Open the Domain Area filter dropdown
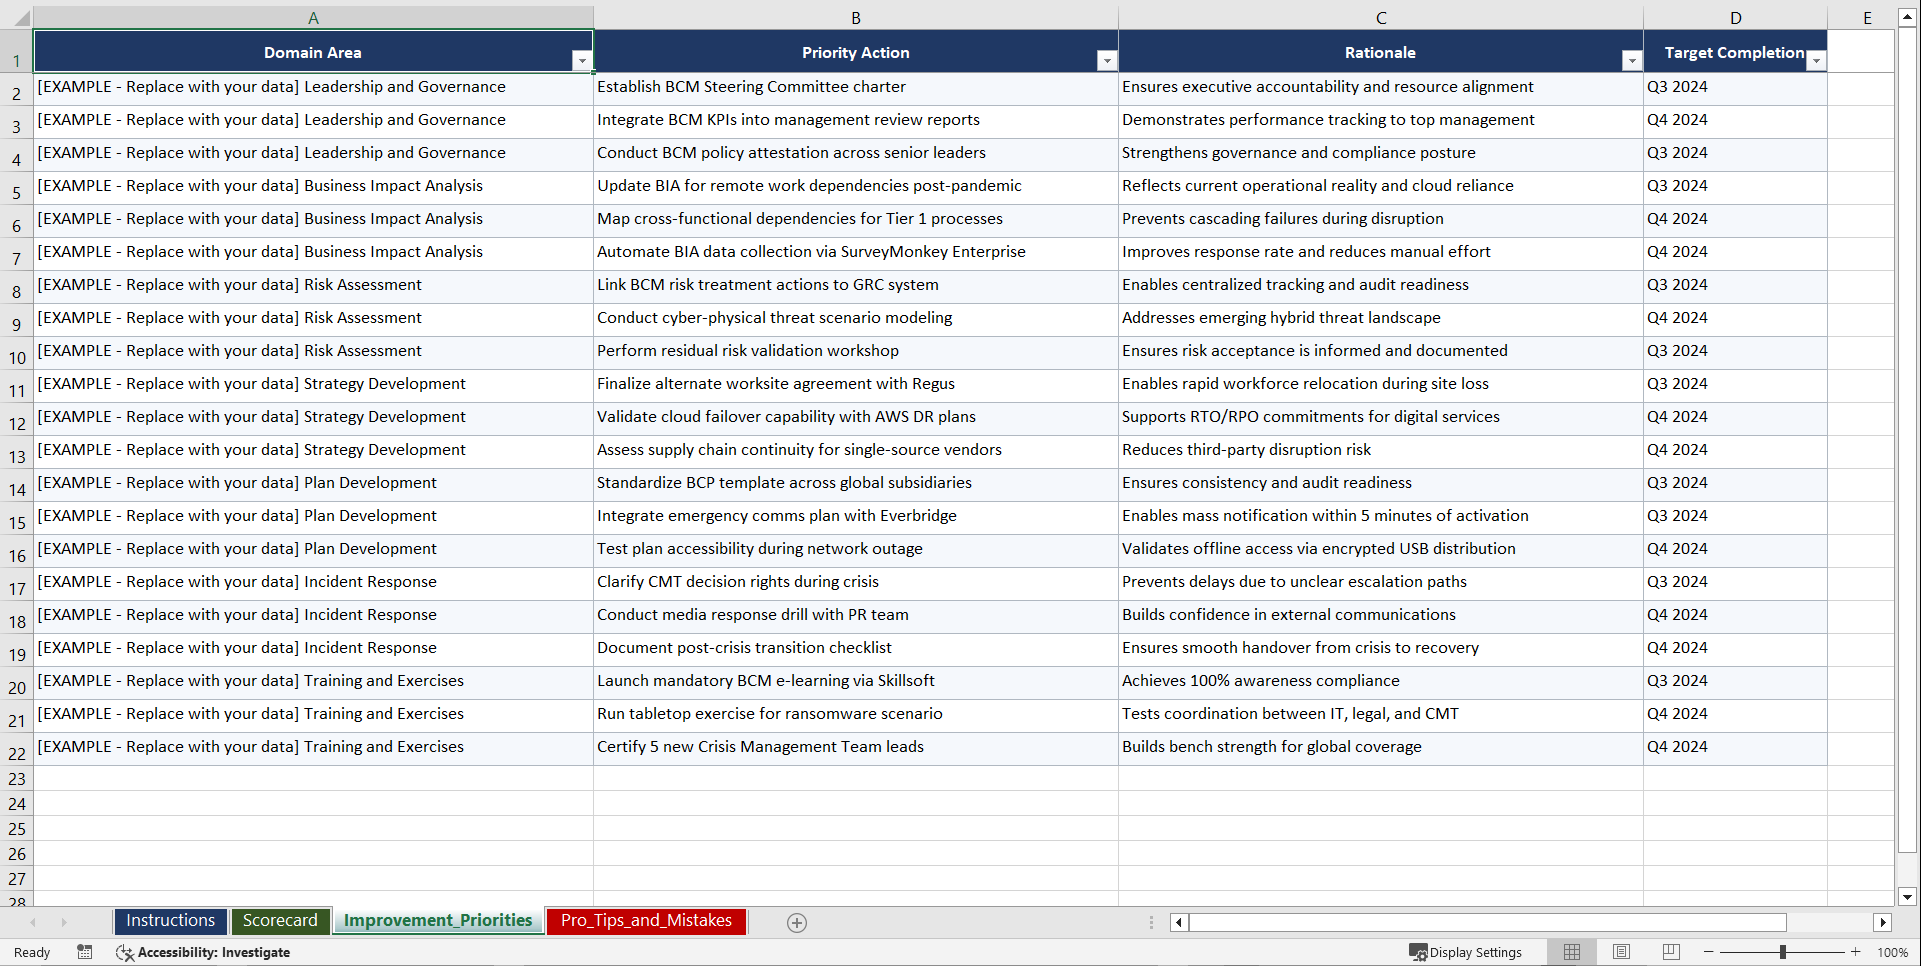This screenshot has width=1921, height=966. (x=582, y=60)
